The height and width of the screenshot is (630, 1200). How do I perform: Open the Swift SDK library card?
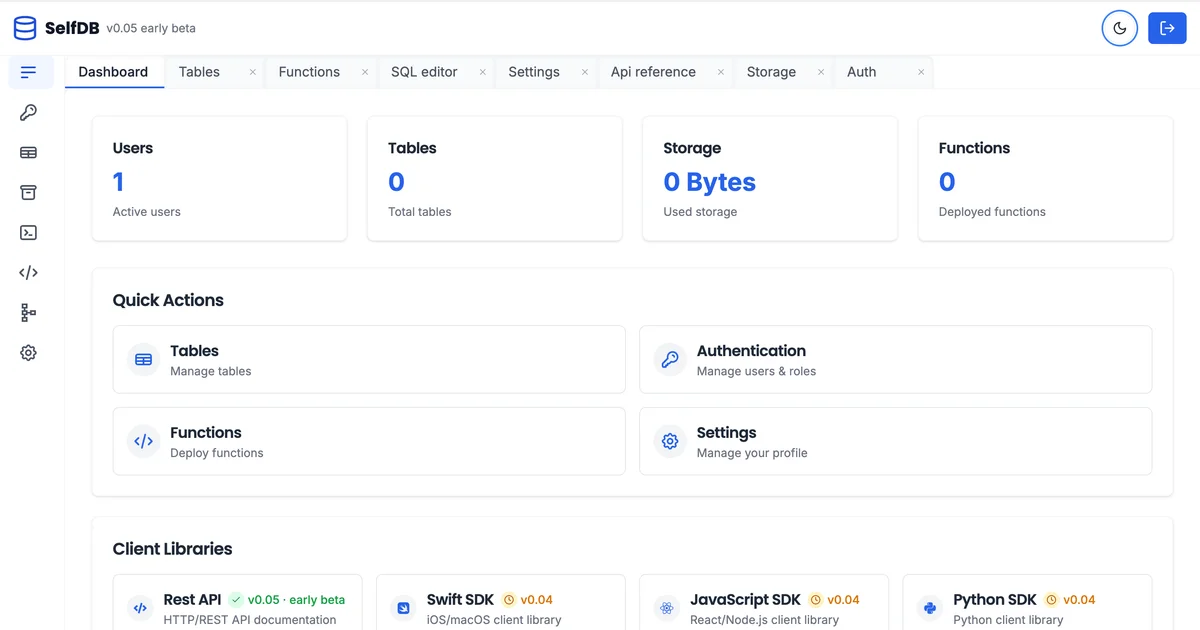501,602
